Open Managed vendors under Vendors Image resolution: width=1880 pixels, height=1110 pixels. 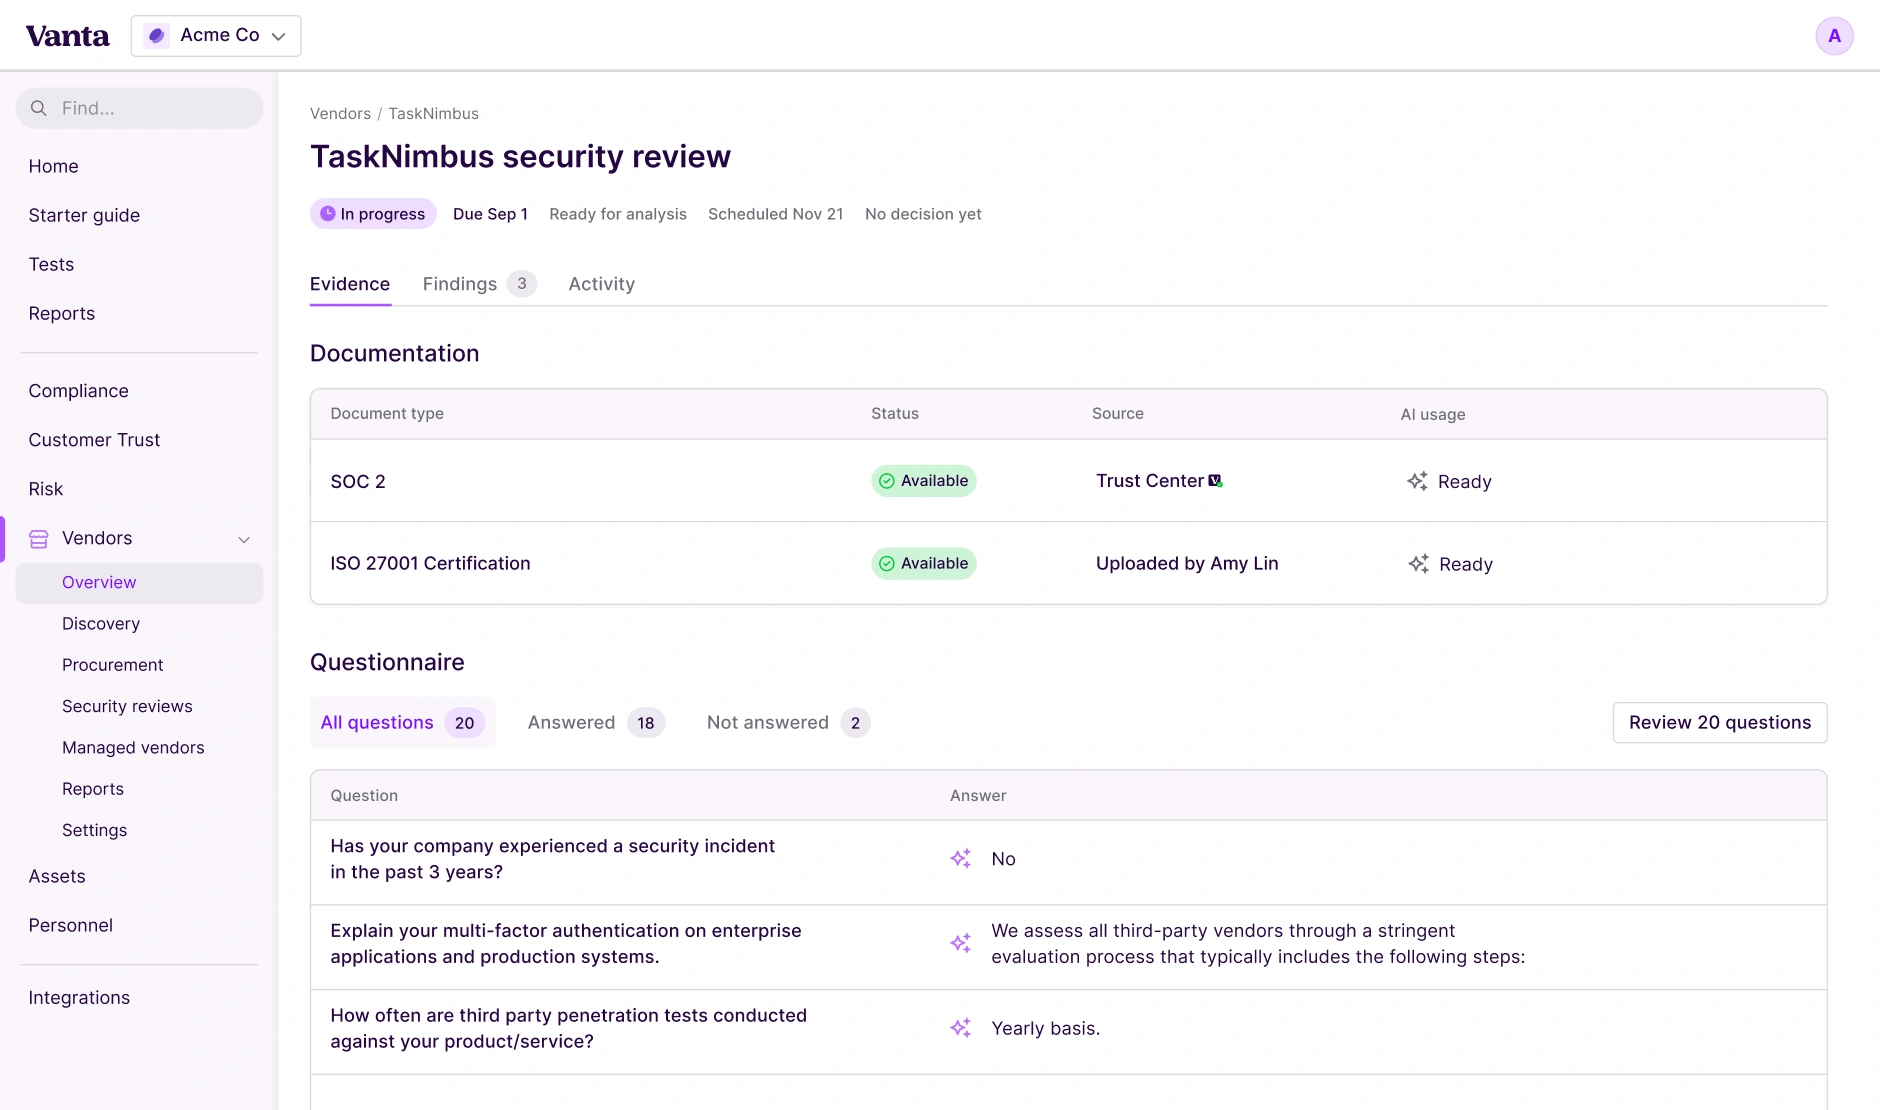click(133, 748)
